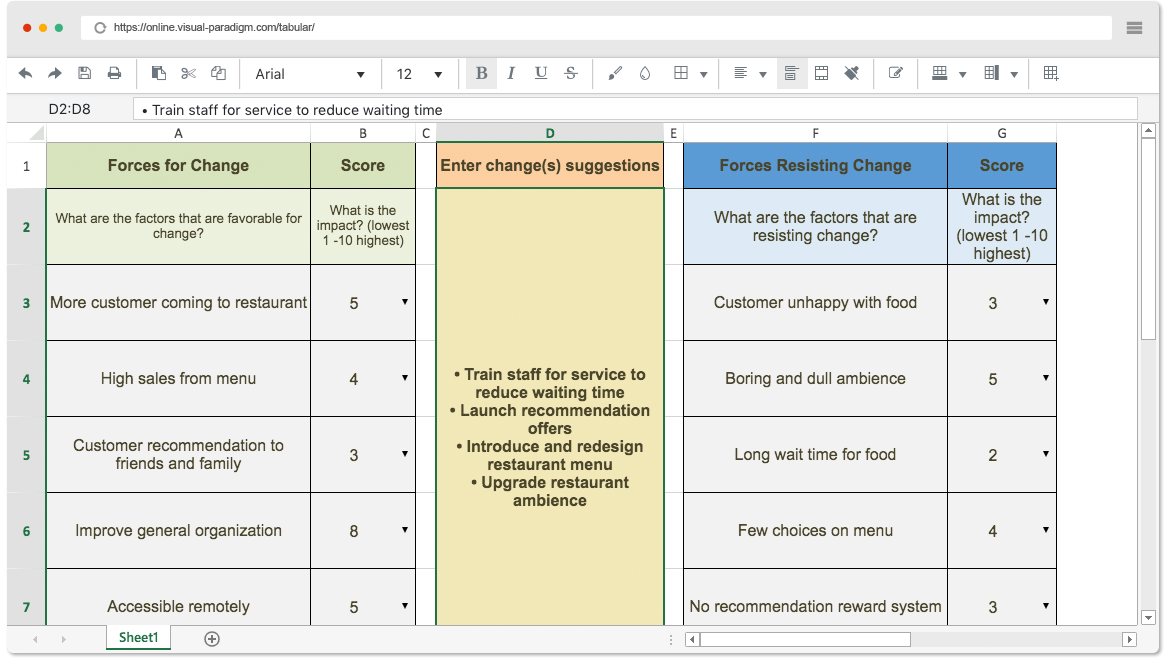1170x665 pixels.
Task: Open score dropdown for Customer unhappy with food
Action: click(1046, 302)
